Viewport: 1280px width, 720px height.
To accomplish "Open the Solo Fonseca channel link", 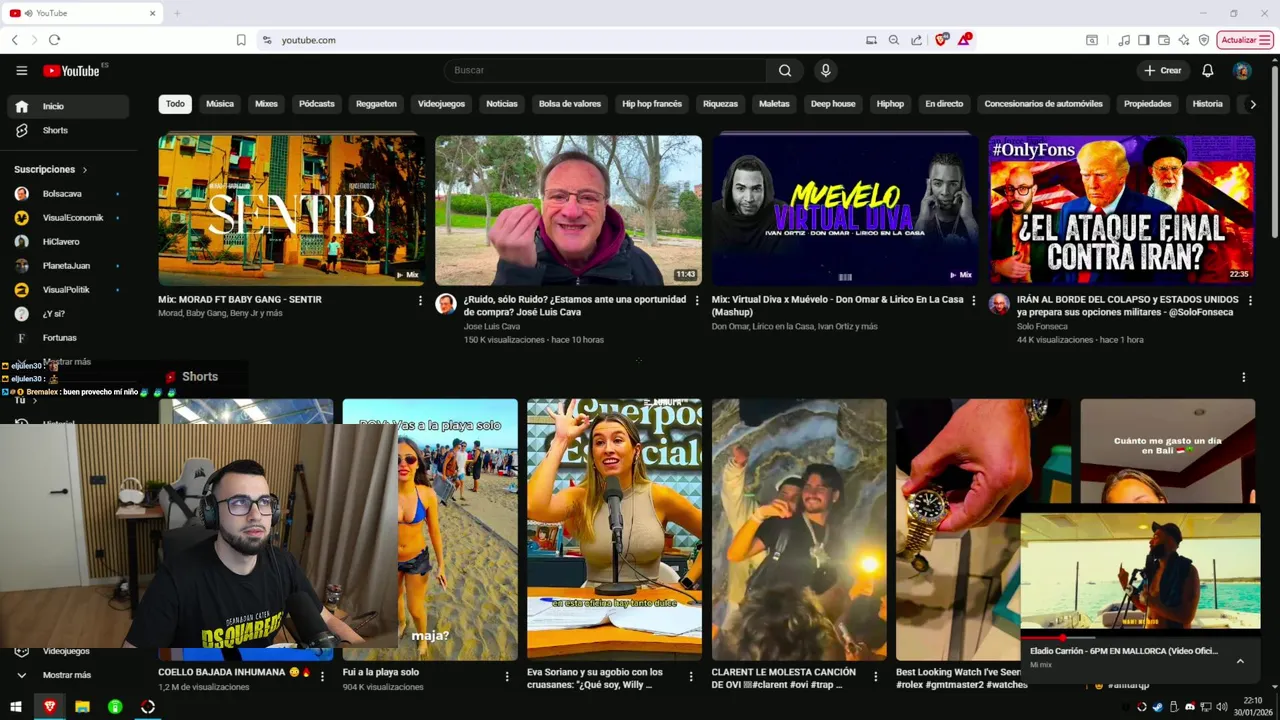I will click(x=1042, y=327).
